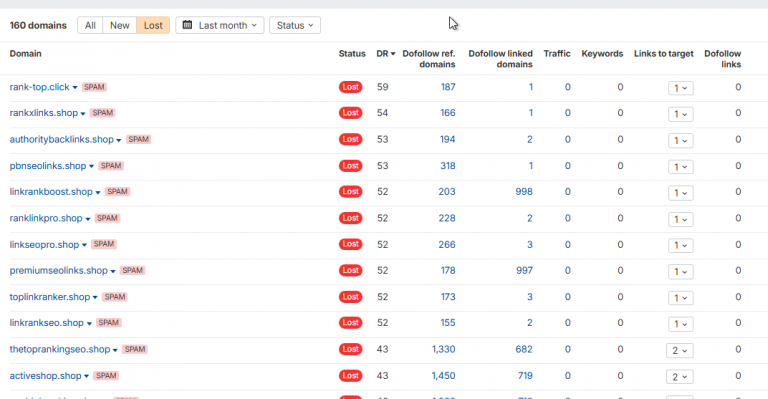Open the linkrankseo.shop domain link
Viewport: 768px width, 399px height.
[47, 323]
